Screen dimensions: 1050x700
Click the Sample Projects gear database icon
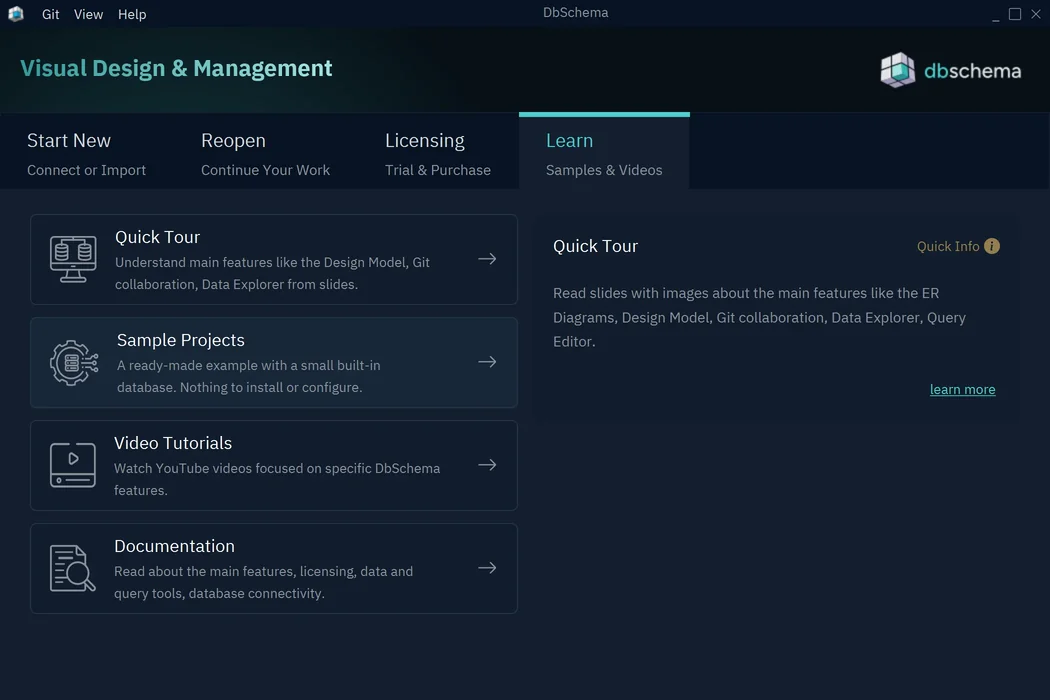point(74,362)
